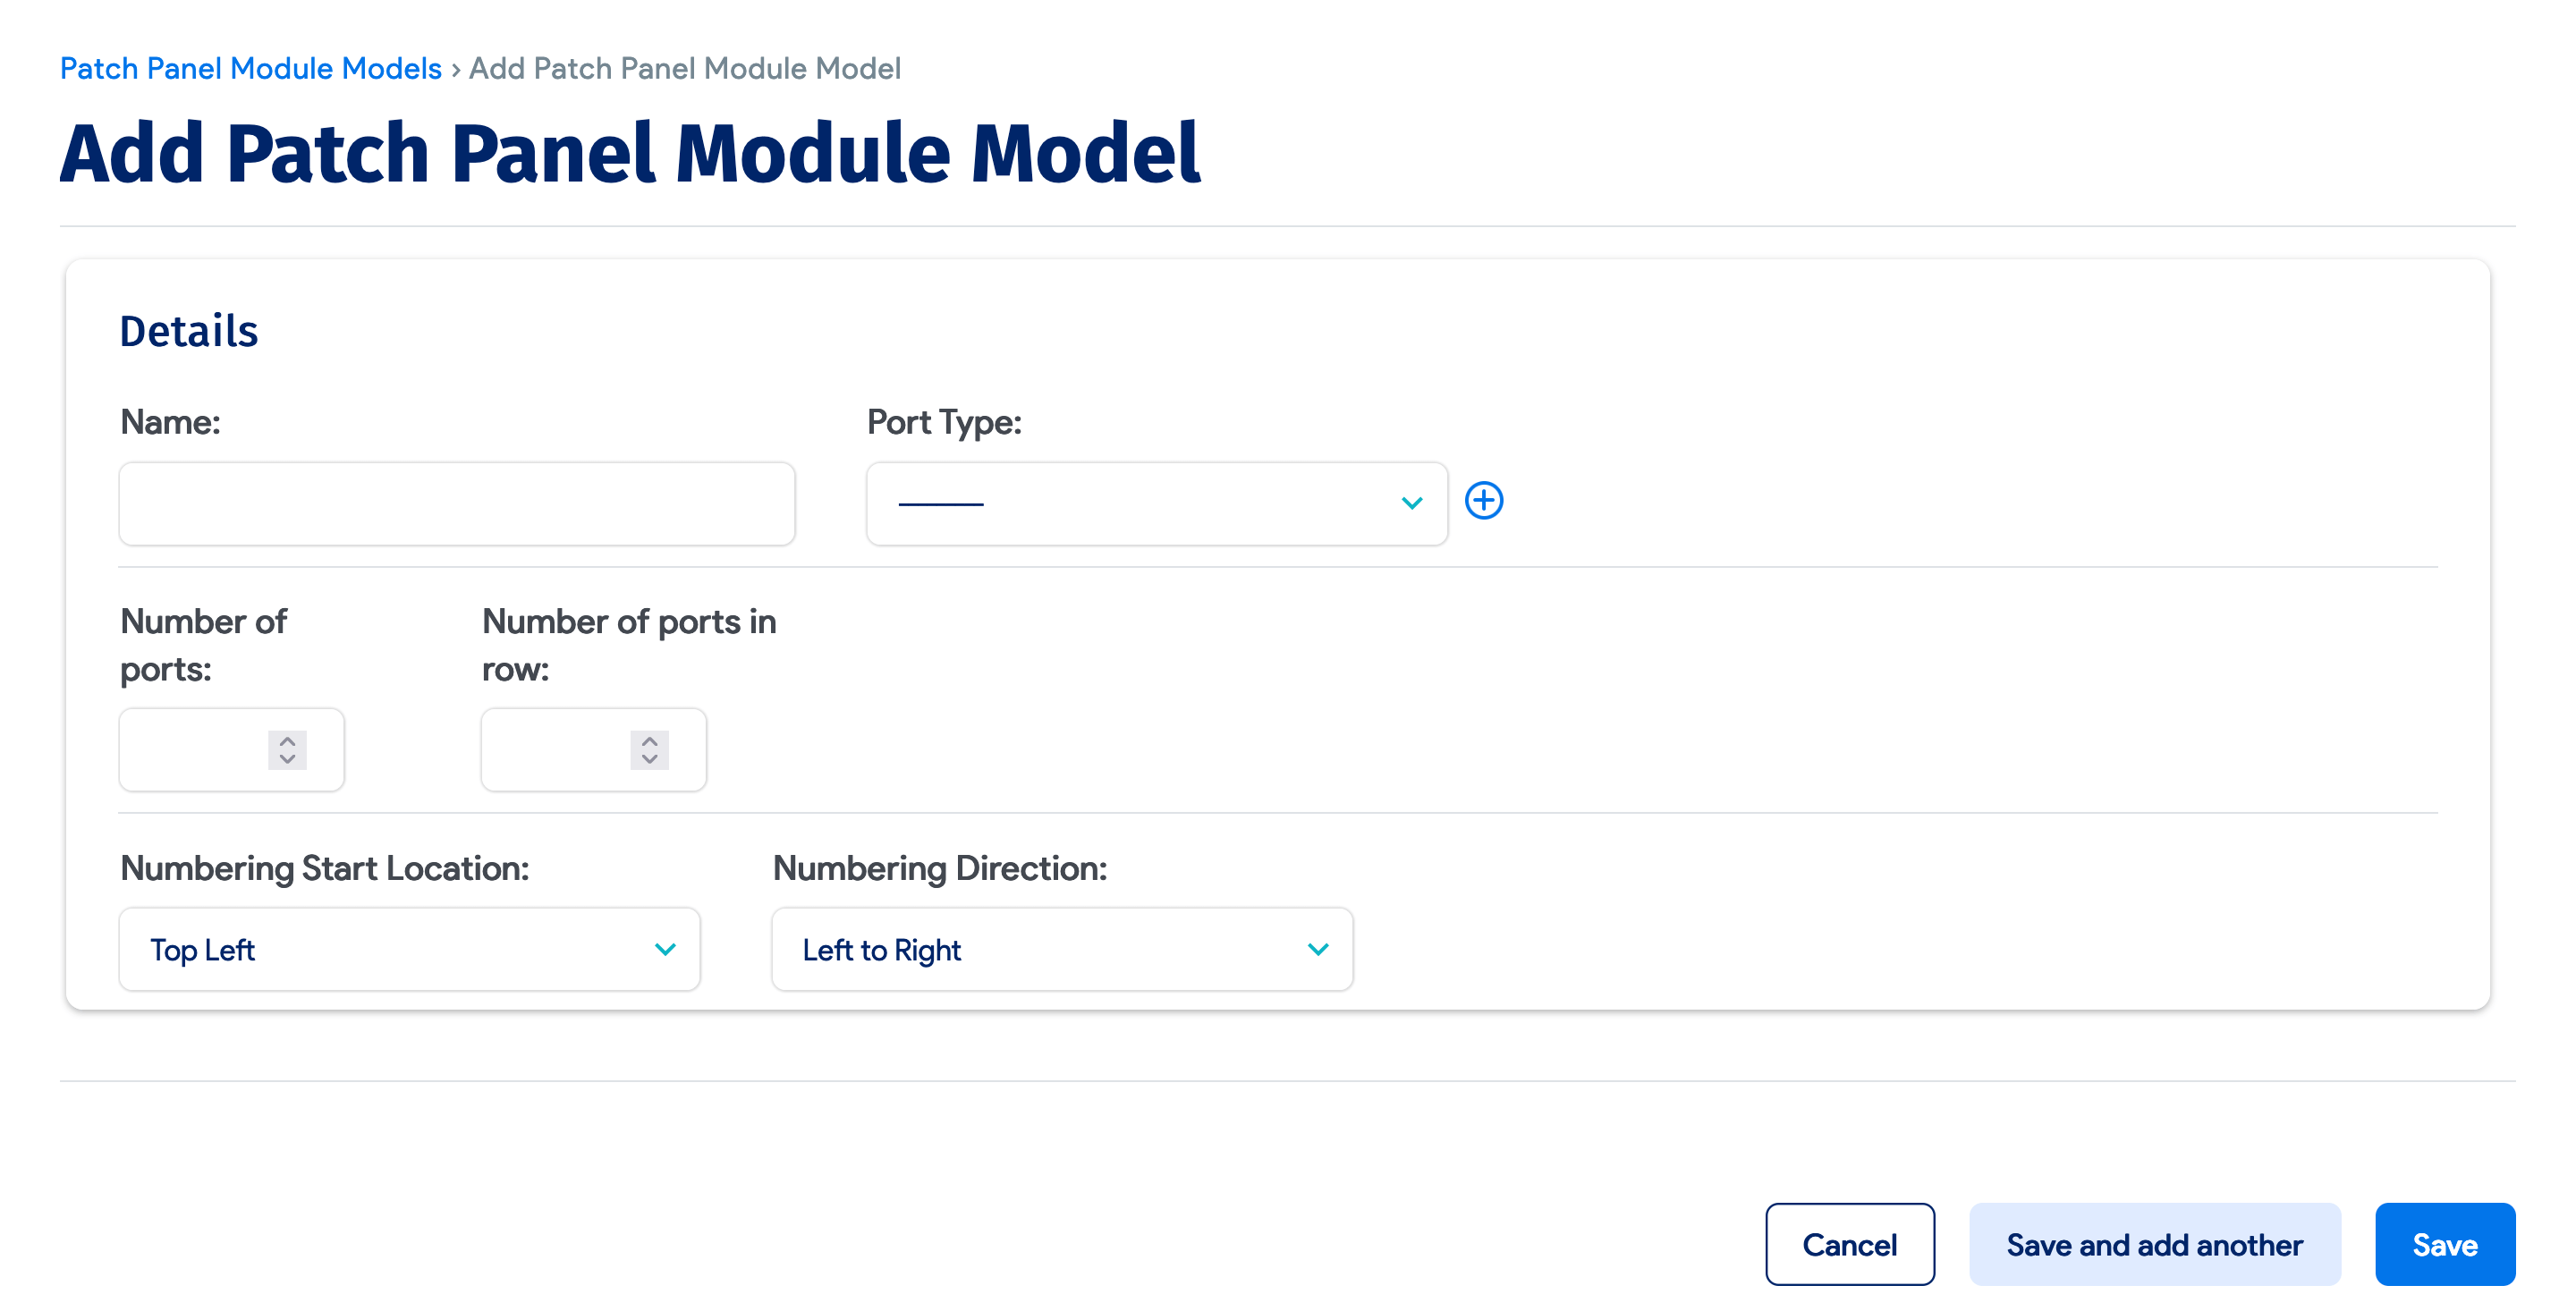Click the Cancel button

1849,1244
